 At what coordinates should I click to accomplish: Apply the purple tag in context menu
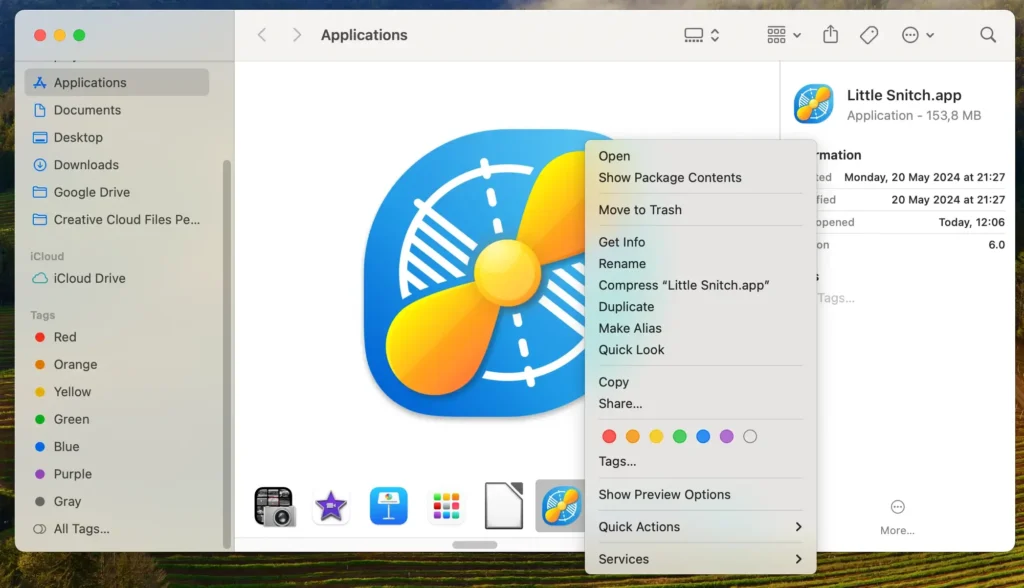(726, 436)
